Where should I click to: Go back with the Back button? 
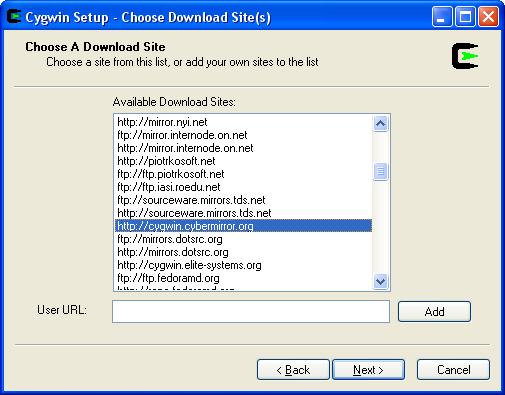pyautogui.click(x=293, y=370)
